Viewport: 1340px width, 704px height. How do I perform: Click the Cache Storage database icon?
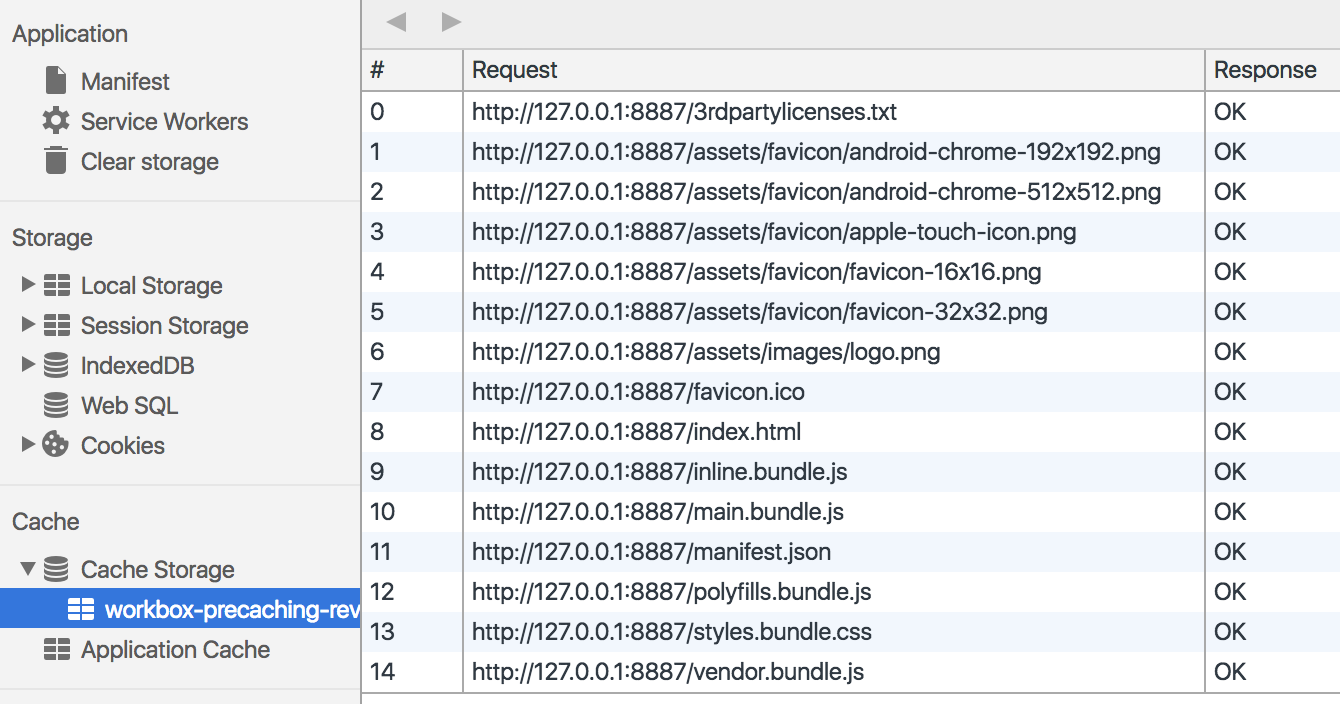click(58, 569)
